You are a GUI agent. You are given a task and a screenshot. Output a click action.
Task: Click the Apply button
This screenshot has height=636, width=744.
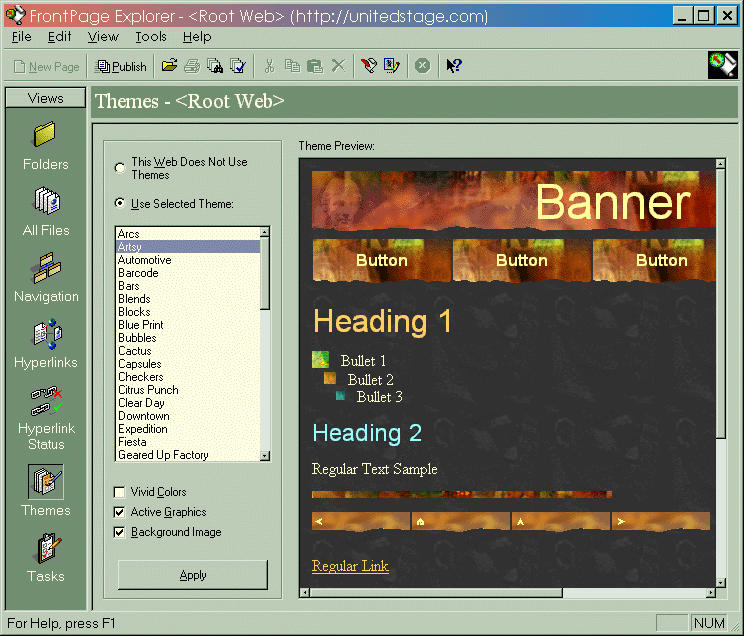193,575
